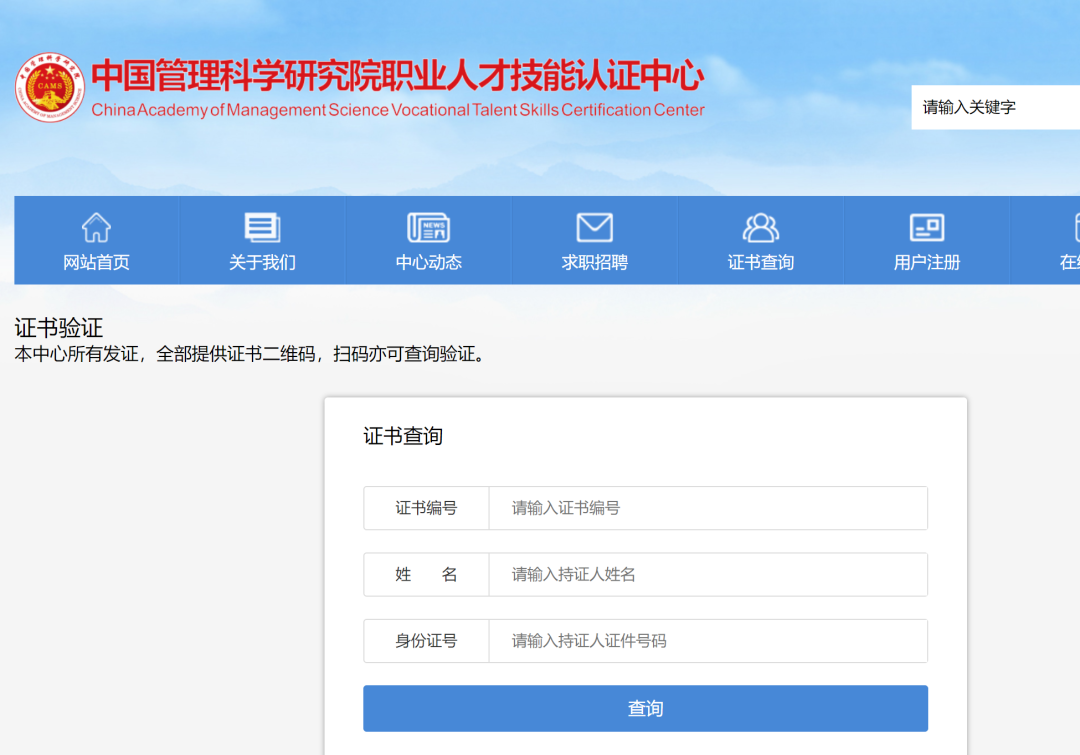1080x755 pixels.
Task: Click the ID-card icon above 用户注册
Action: pyautogui.click(x=927, y=227)
